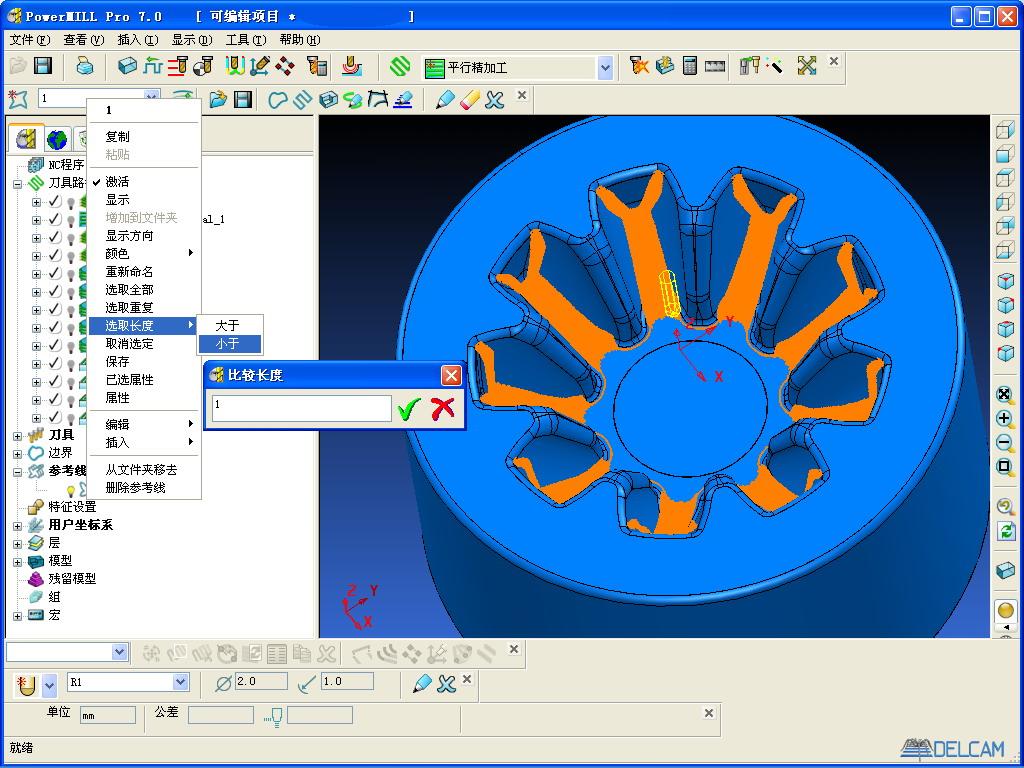Open the 颜色 submenu in the context menu
Viewport: 1024px width, 768px height.
click(144, 253)
